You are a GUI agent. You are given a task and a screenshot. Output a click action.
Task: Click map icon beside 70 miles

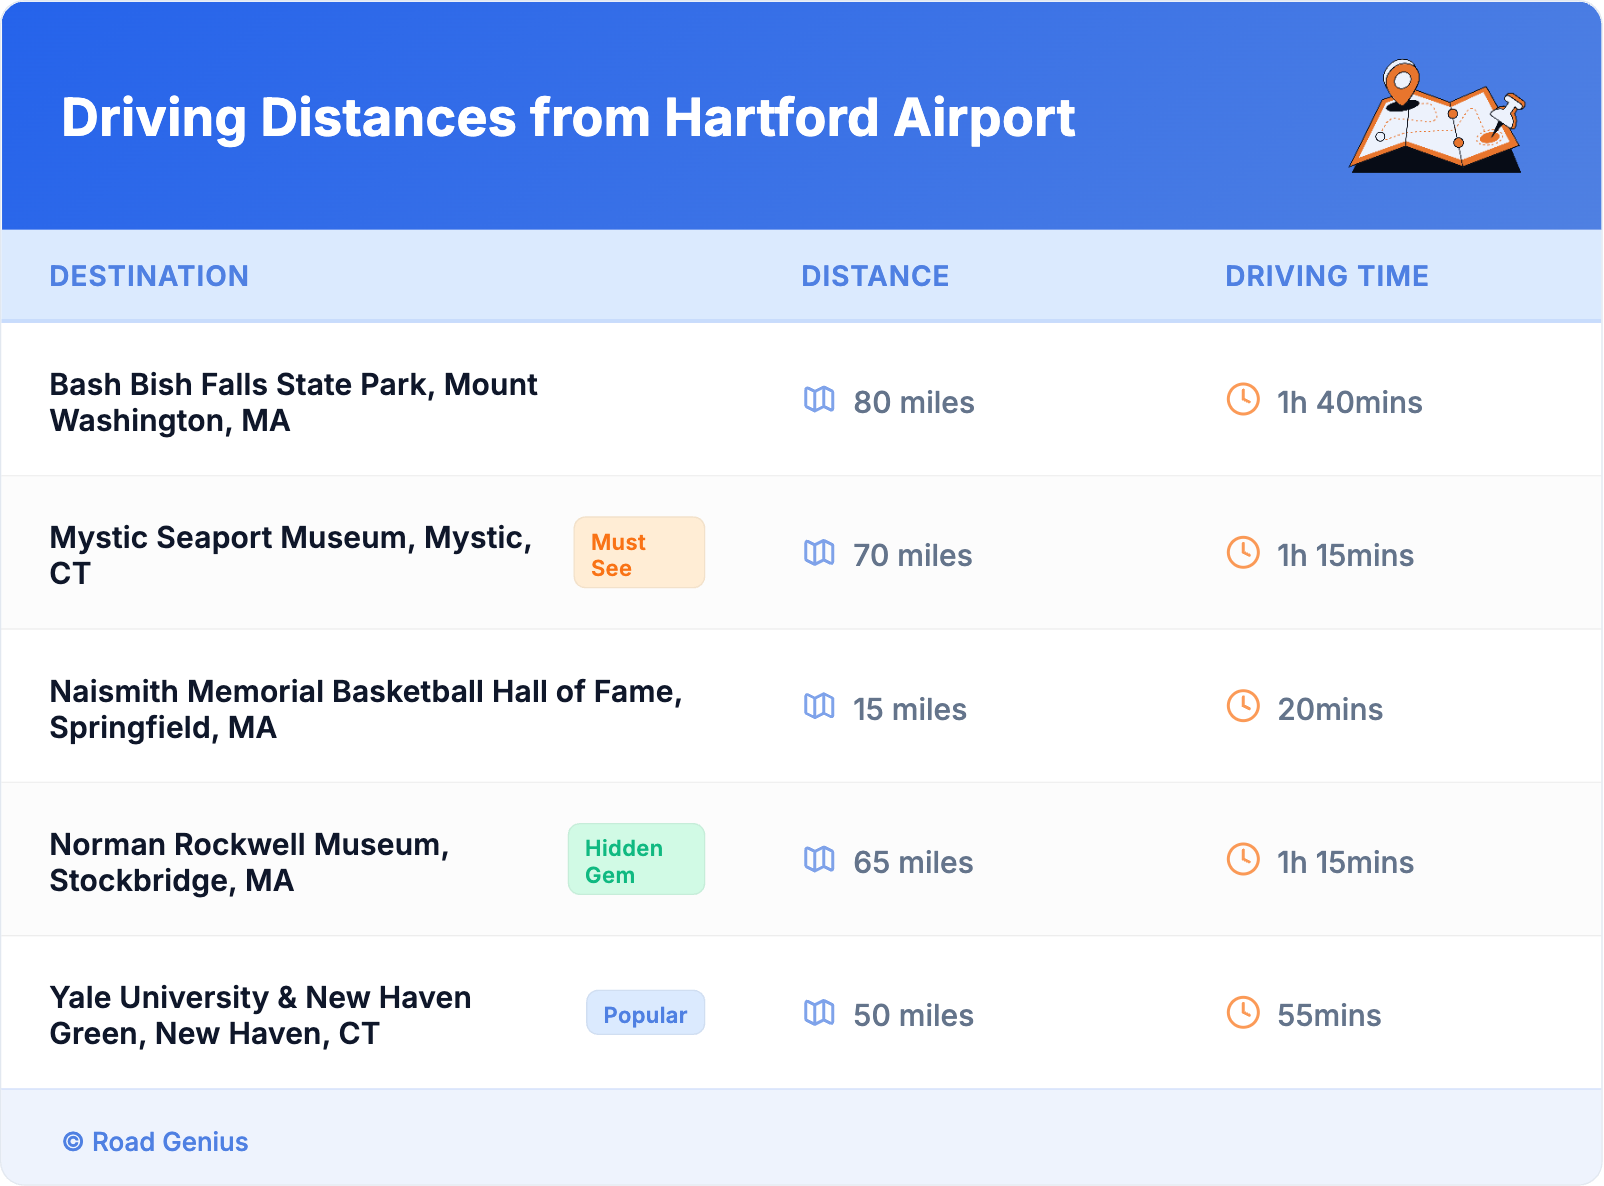(x=819, y=553)
